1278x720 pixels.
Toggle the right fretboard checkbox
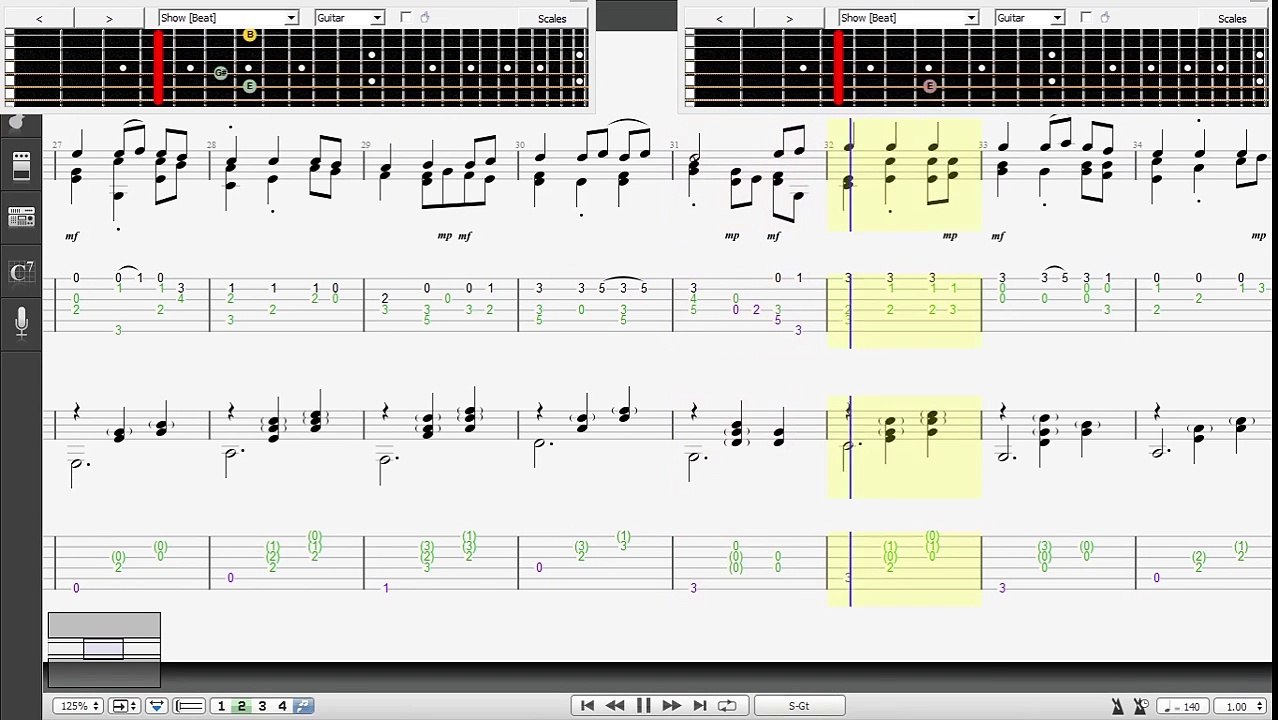1085,17
